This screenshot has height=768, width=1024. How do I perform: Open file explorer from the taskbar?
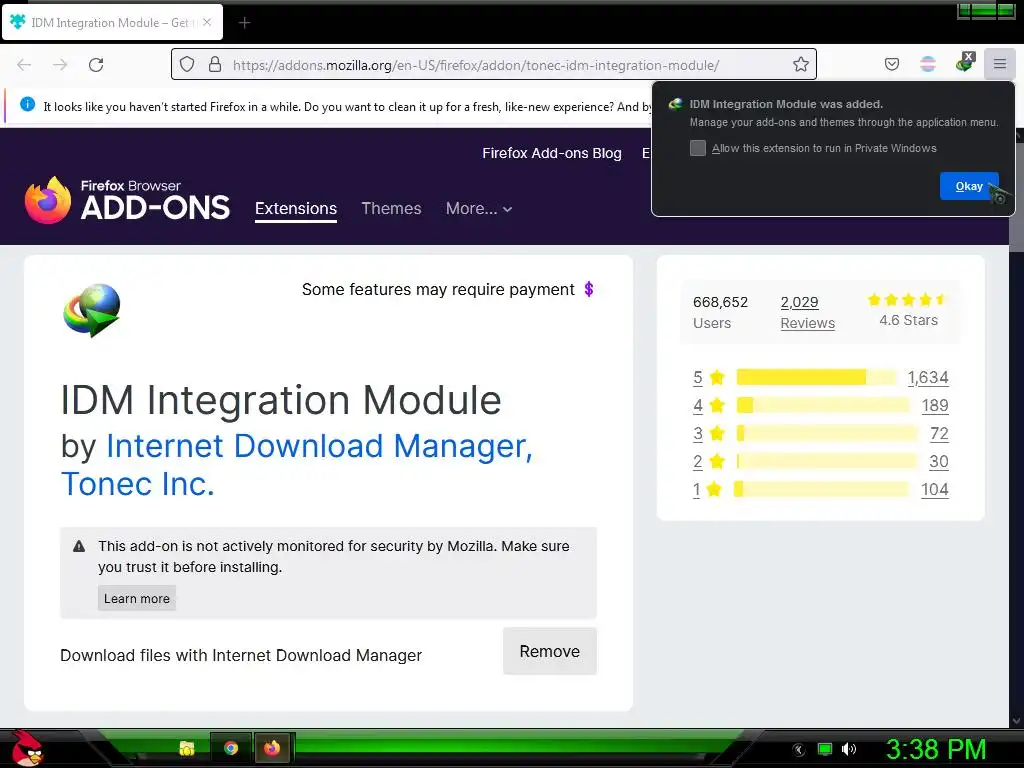pos(187,748)
